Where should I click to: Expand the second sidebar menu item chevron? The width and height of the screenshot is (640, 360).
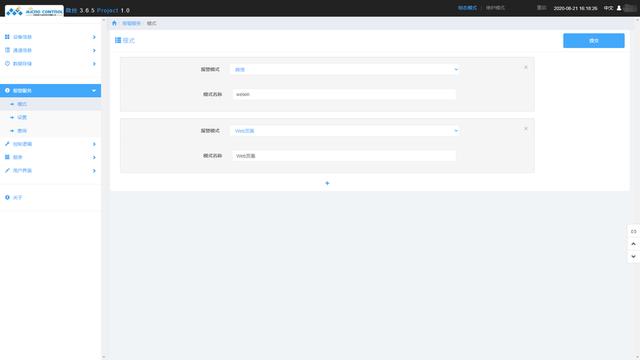coord(94,50)
